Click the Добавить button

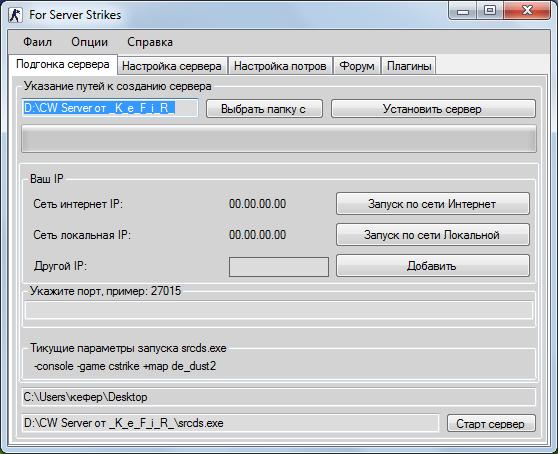[433, 265]
